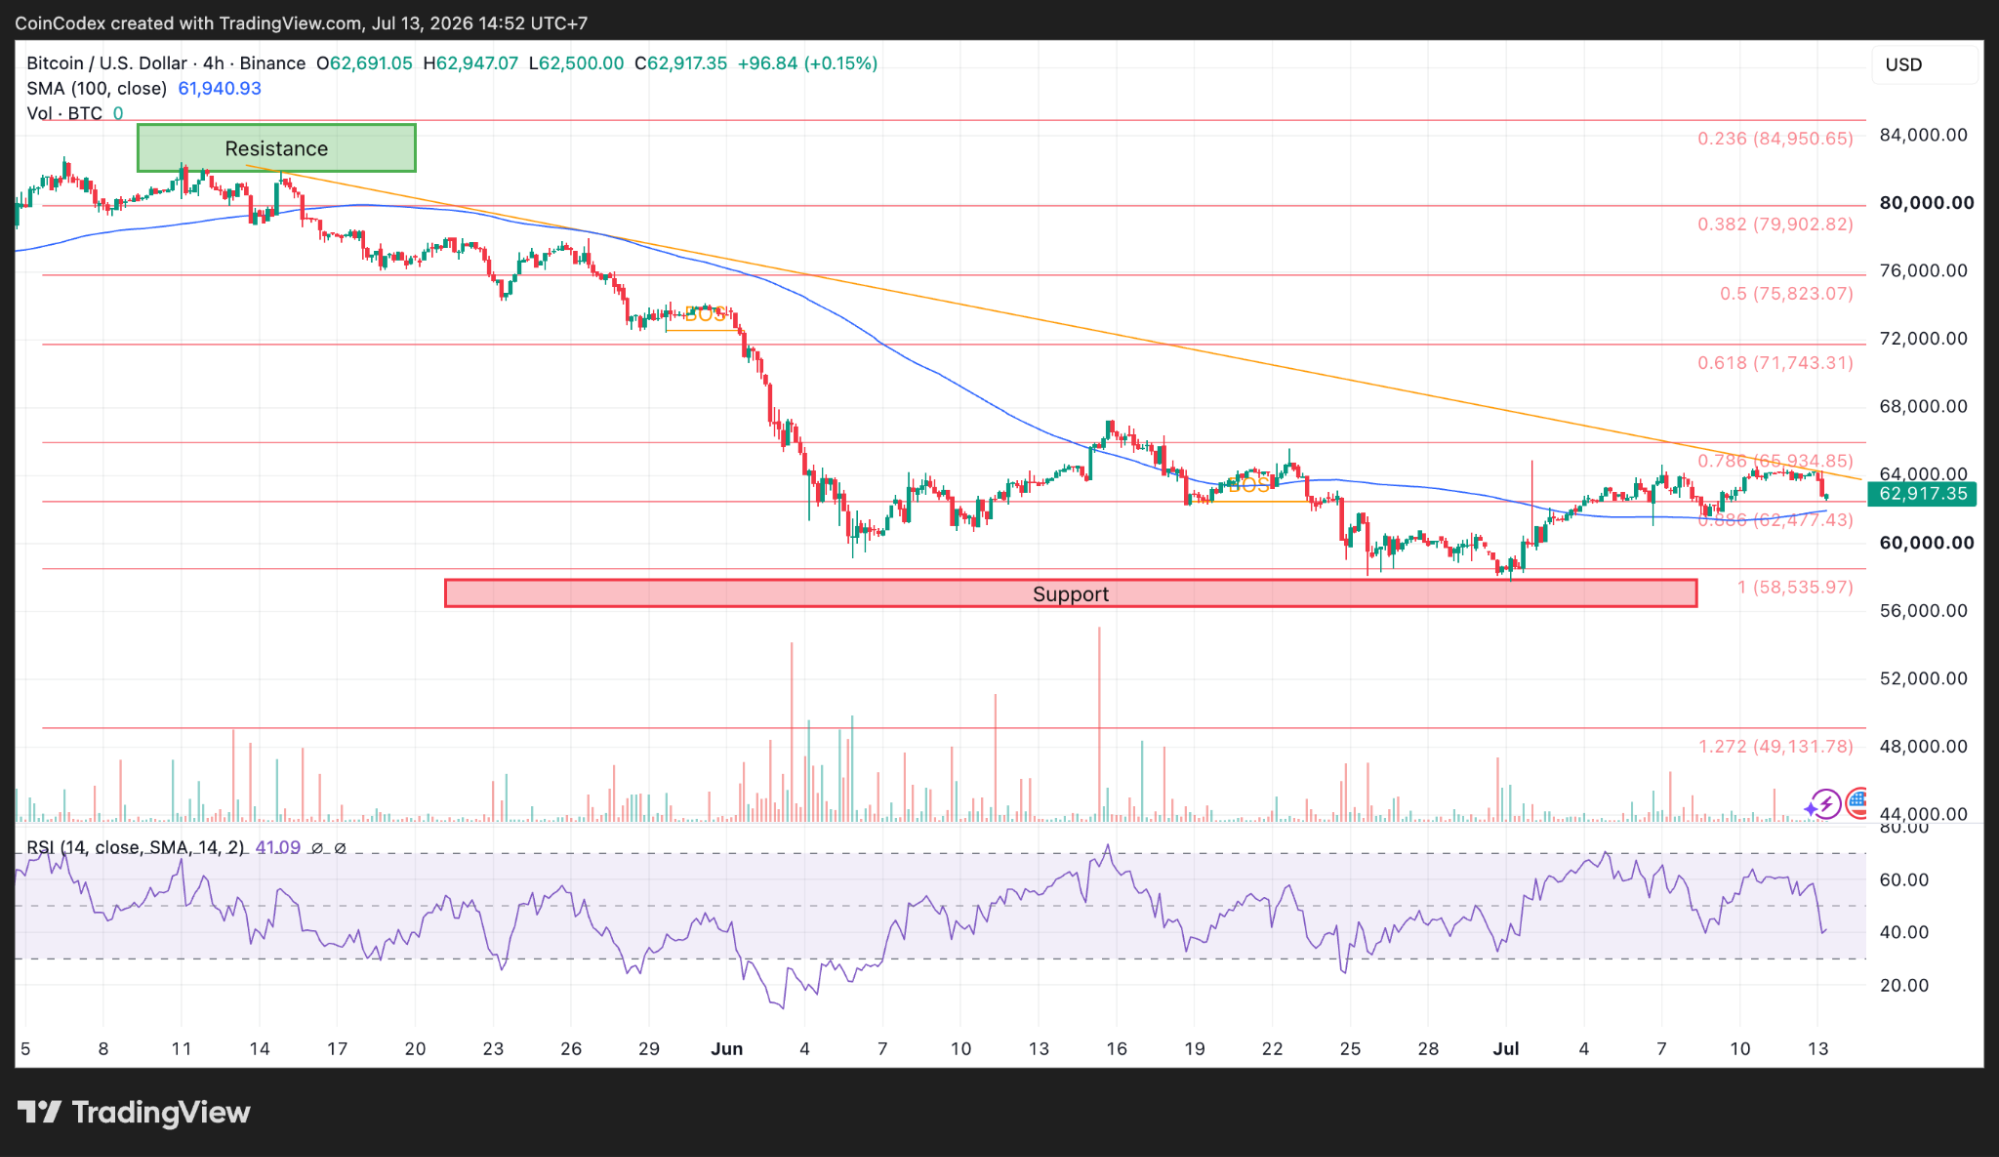The height and width of the screenshot is (1157, 1999).
Task: Click the 25 date label on the time axis
Action: coord(1350,1049)
